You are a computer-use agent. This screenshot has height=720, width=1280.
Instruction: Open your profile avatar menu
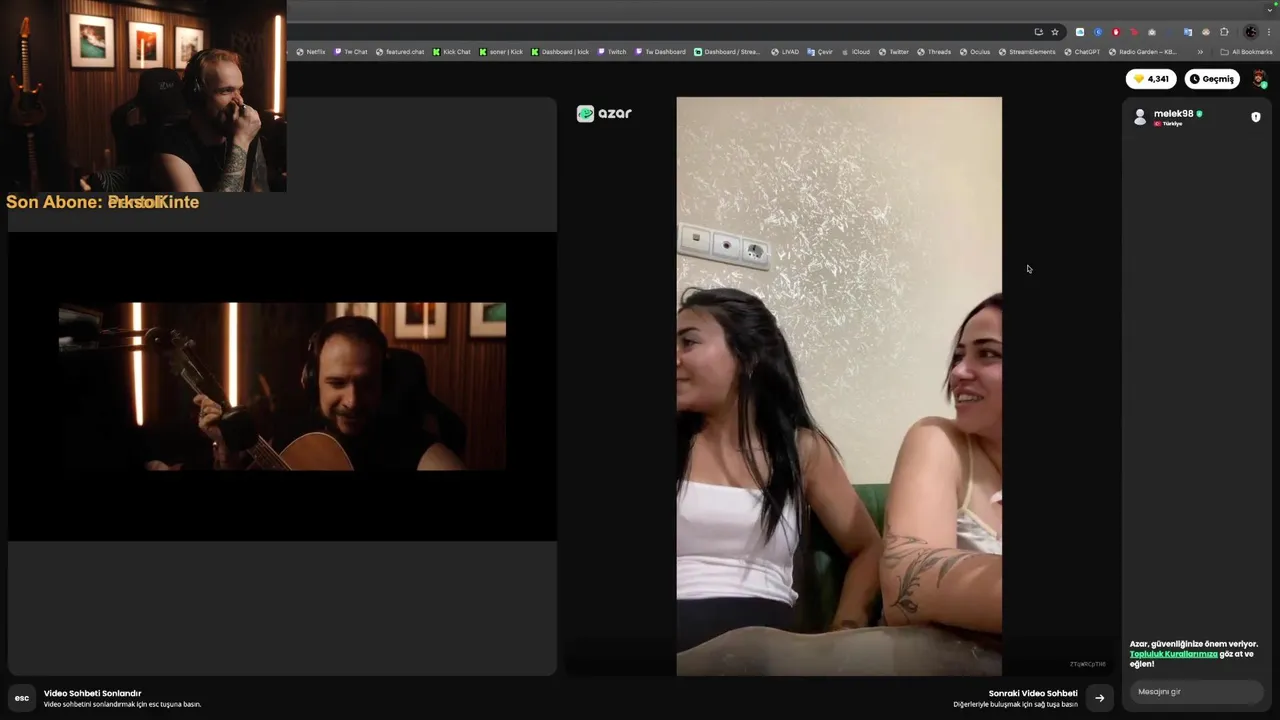1260,79
